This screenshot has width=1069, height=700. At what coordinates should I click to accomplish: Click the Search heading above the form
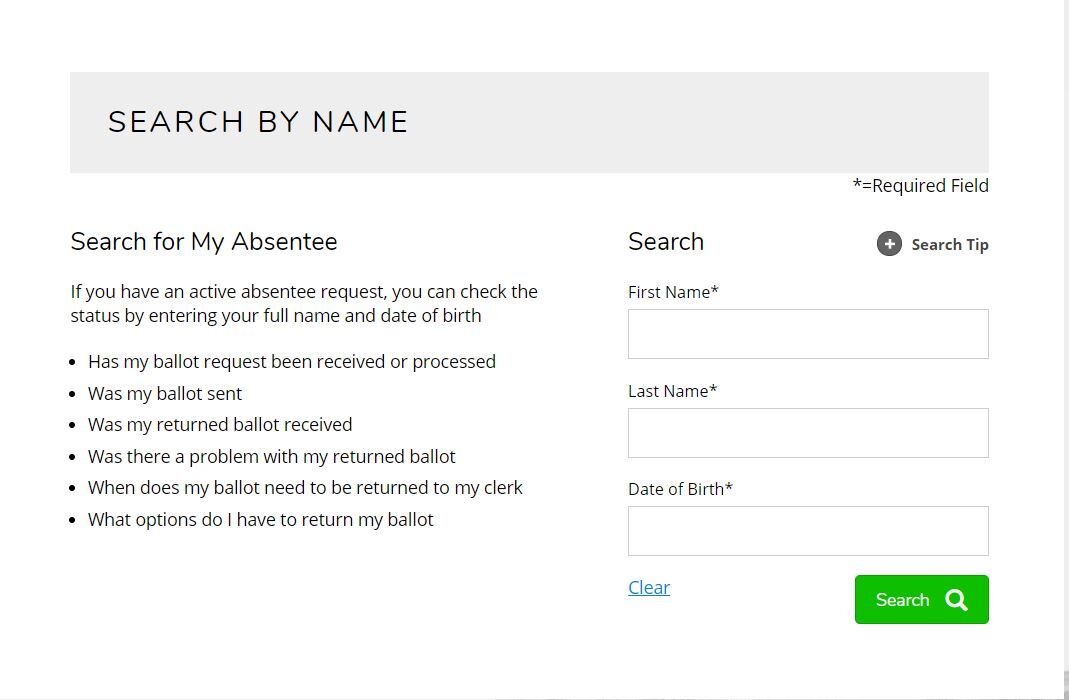click(665, 241)
